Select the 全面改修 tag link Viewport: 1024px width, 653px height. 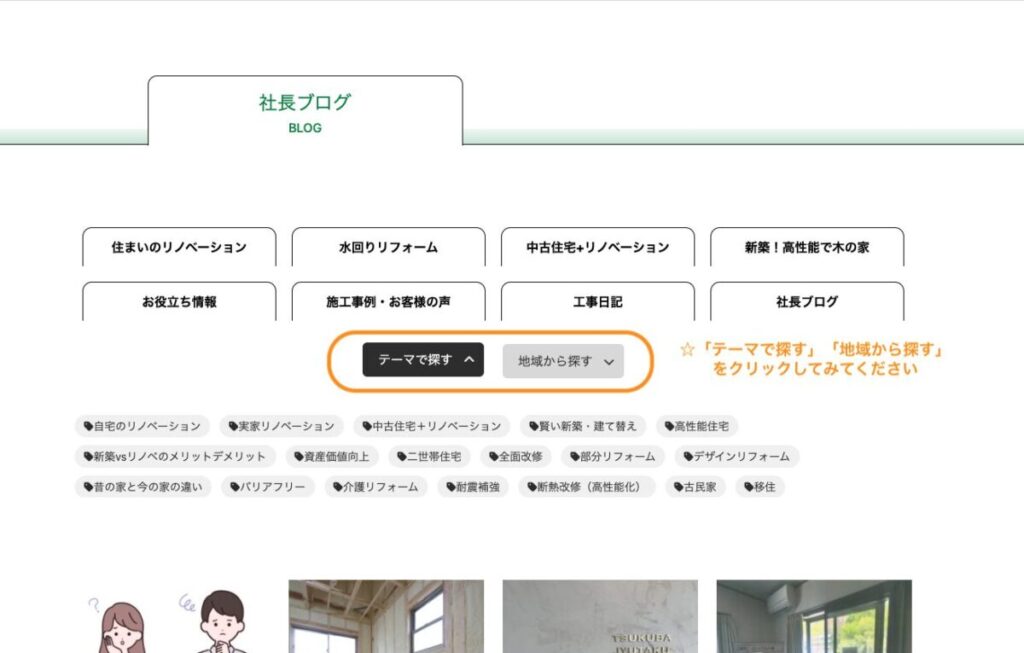[x=515, y=457]
